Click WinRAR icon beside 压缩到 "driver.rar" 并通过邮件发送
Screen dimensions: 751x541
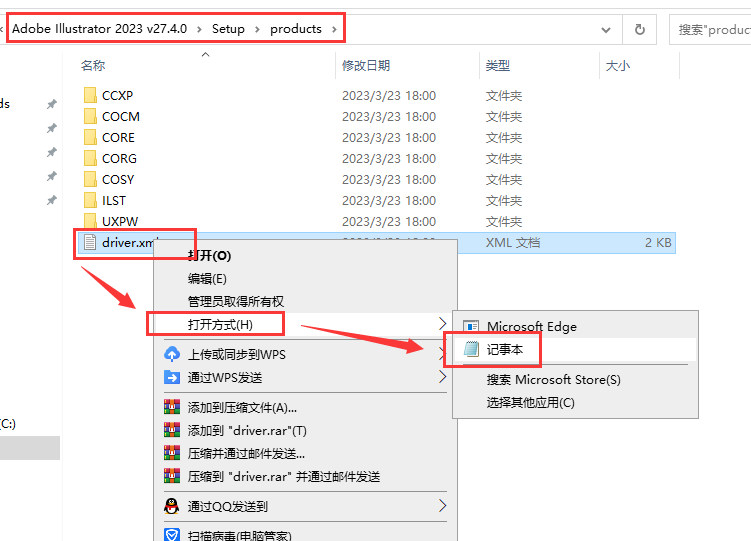[172, 476]
